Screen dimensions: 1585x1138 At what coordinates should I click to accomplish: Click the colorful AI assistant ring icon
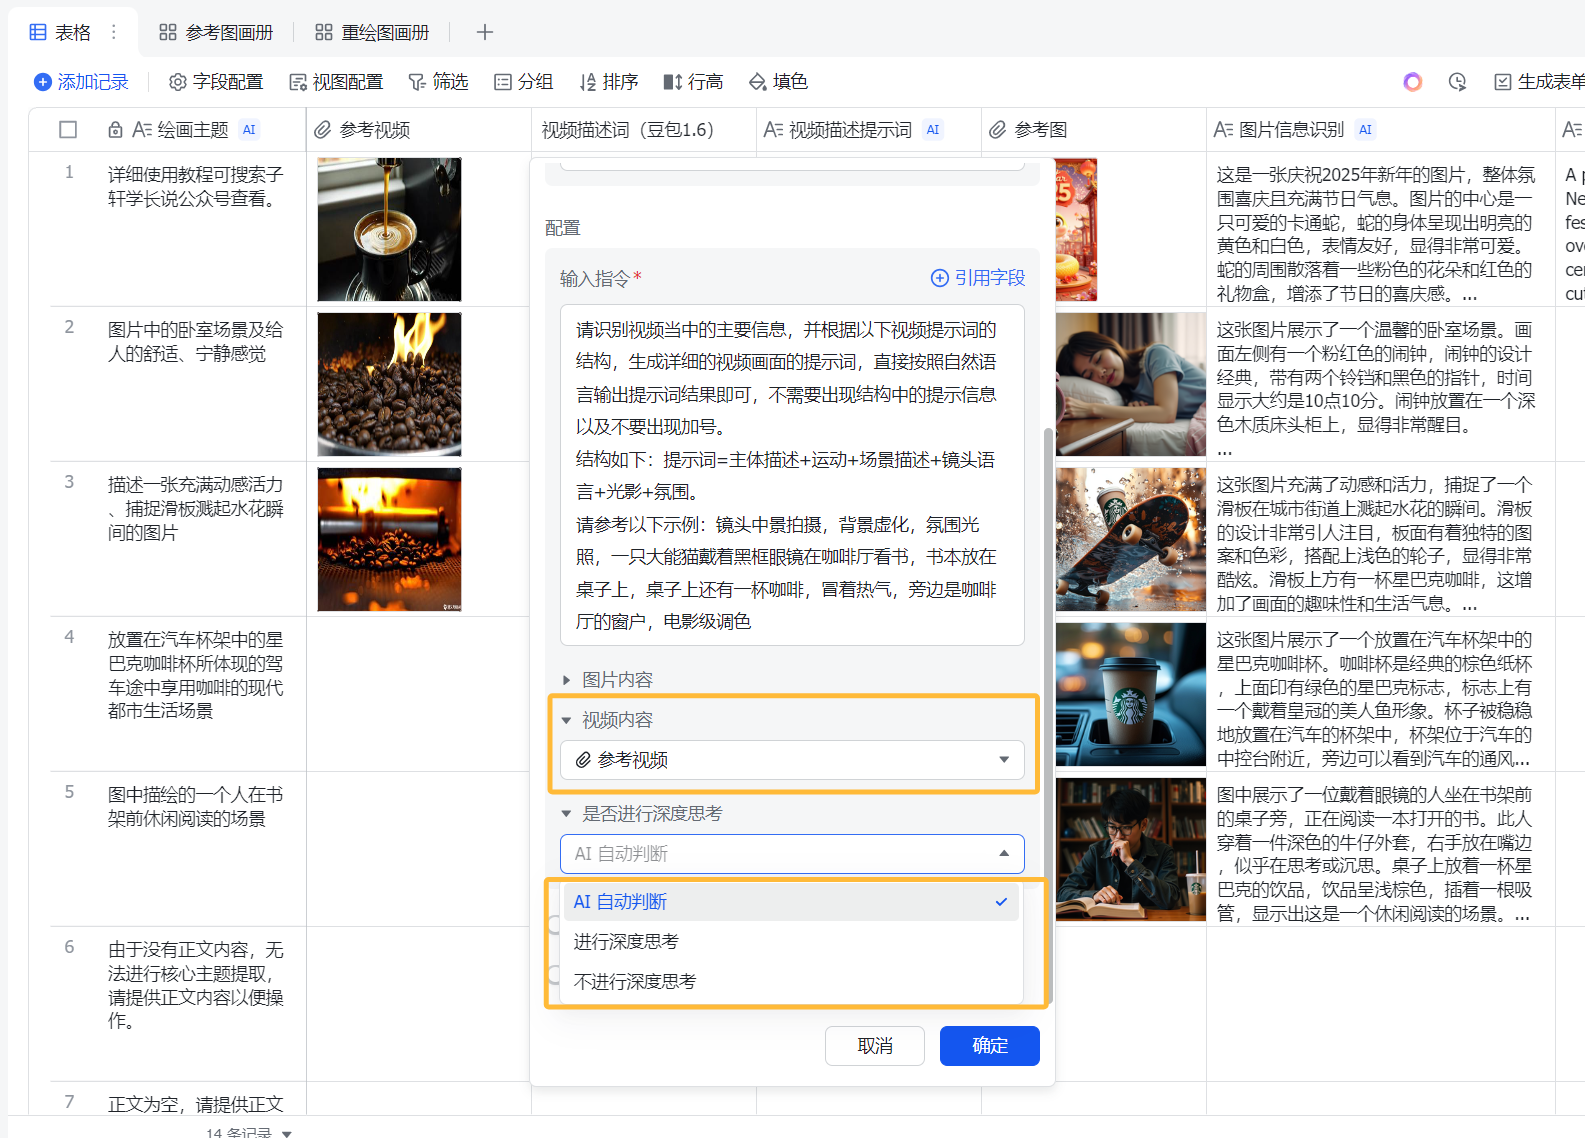click(x=1412, y=82)
